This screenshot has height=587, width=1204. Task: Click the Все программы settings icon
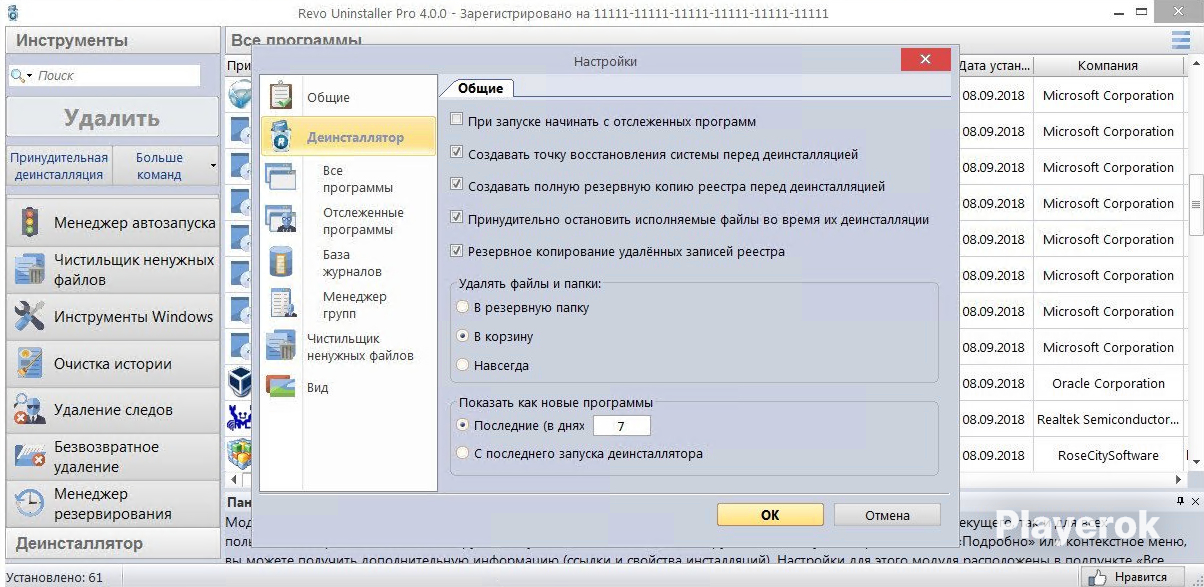tap(281, 178)
